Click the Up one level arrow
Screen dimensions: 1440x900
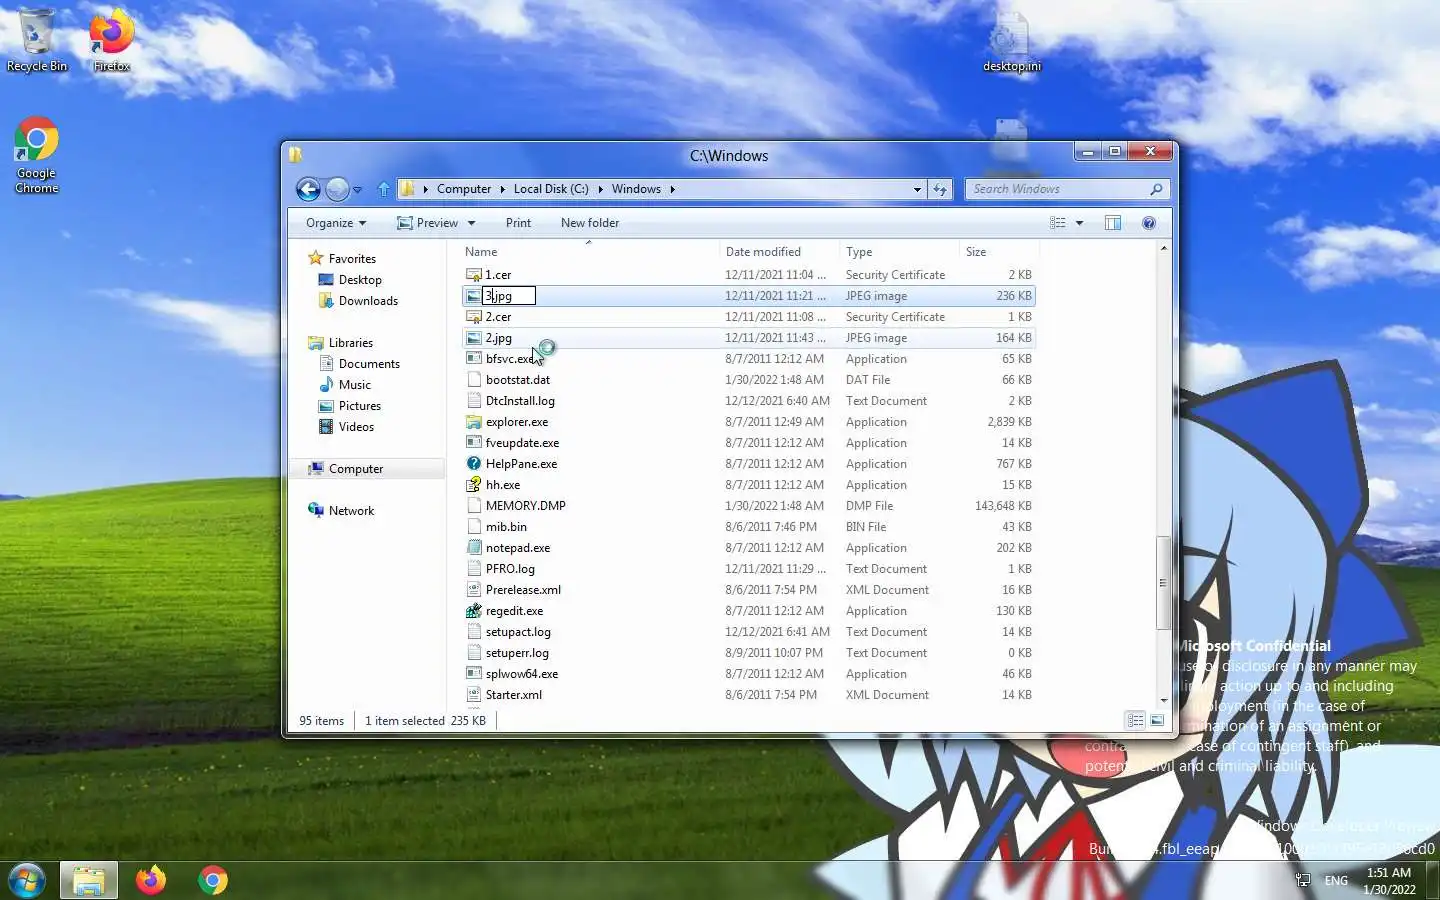(x=384, y=189)
